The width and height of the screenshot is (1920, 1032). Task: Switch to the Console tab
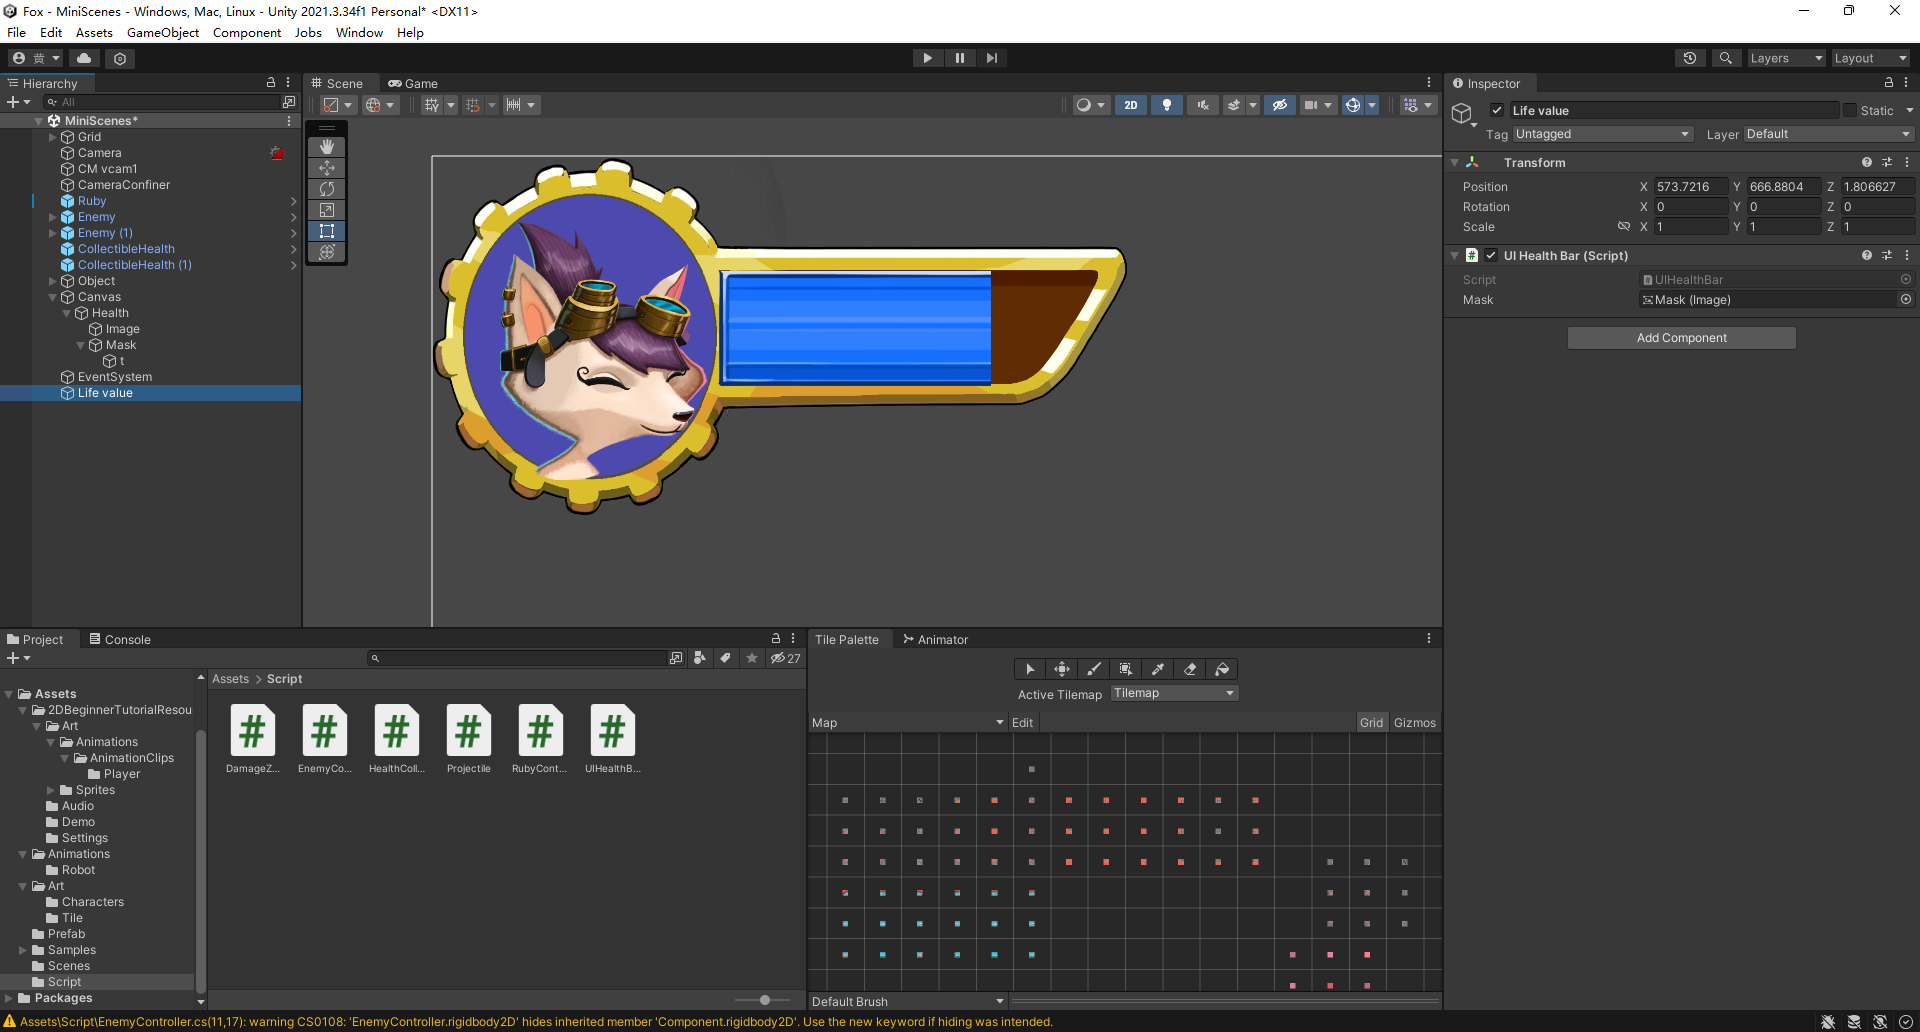click(x=120, y=639)
